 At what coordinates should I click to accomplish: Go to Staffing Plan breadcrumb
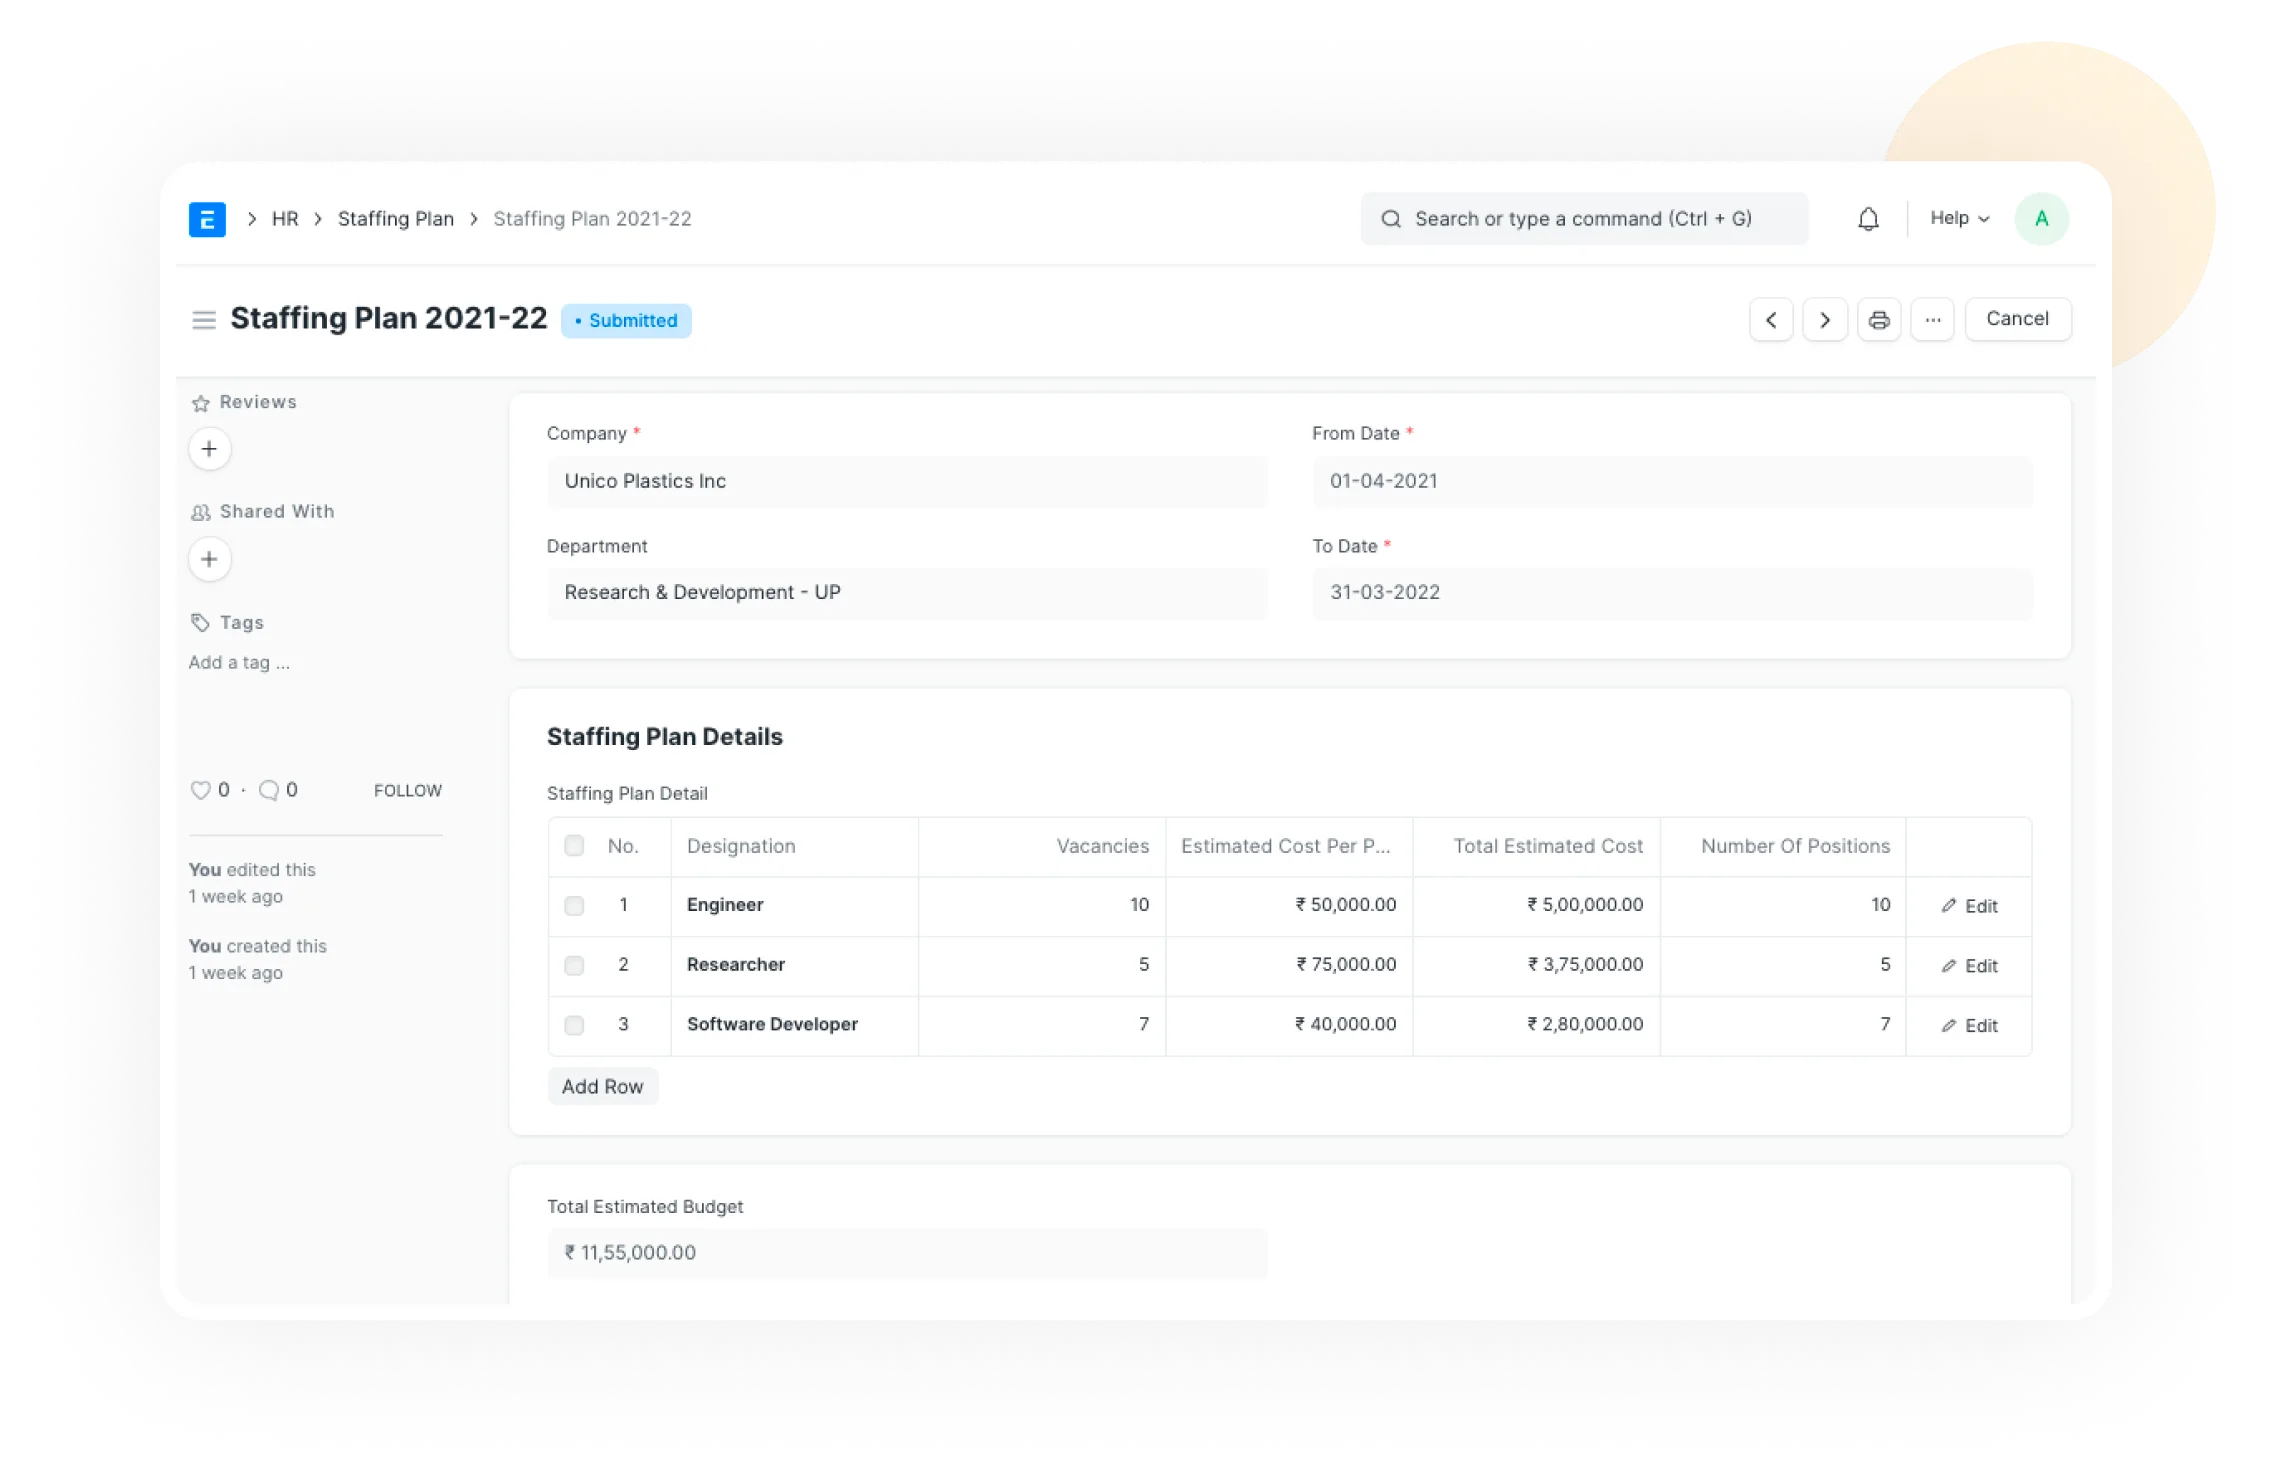[396, 219]
